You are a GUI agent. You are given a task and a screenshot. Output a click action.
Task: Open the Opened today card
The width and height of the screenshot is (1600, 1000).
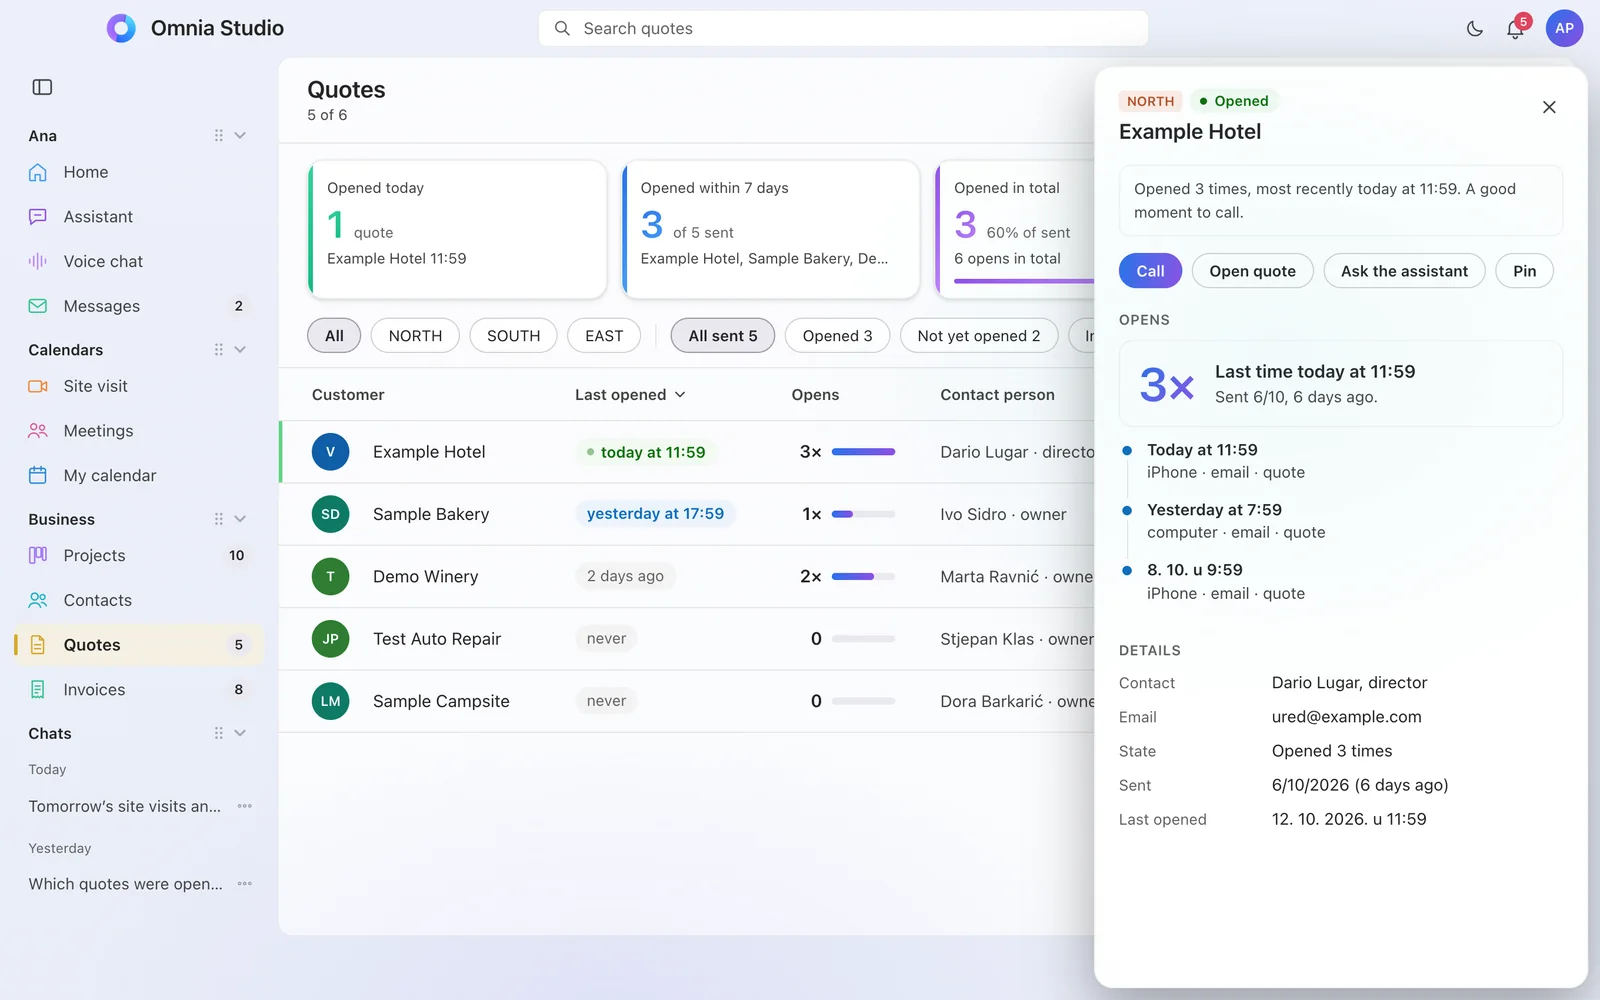[x=457, y=229]
